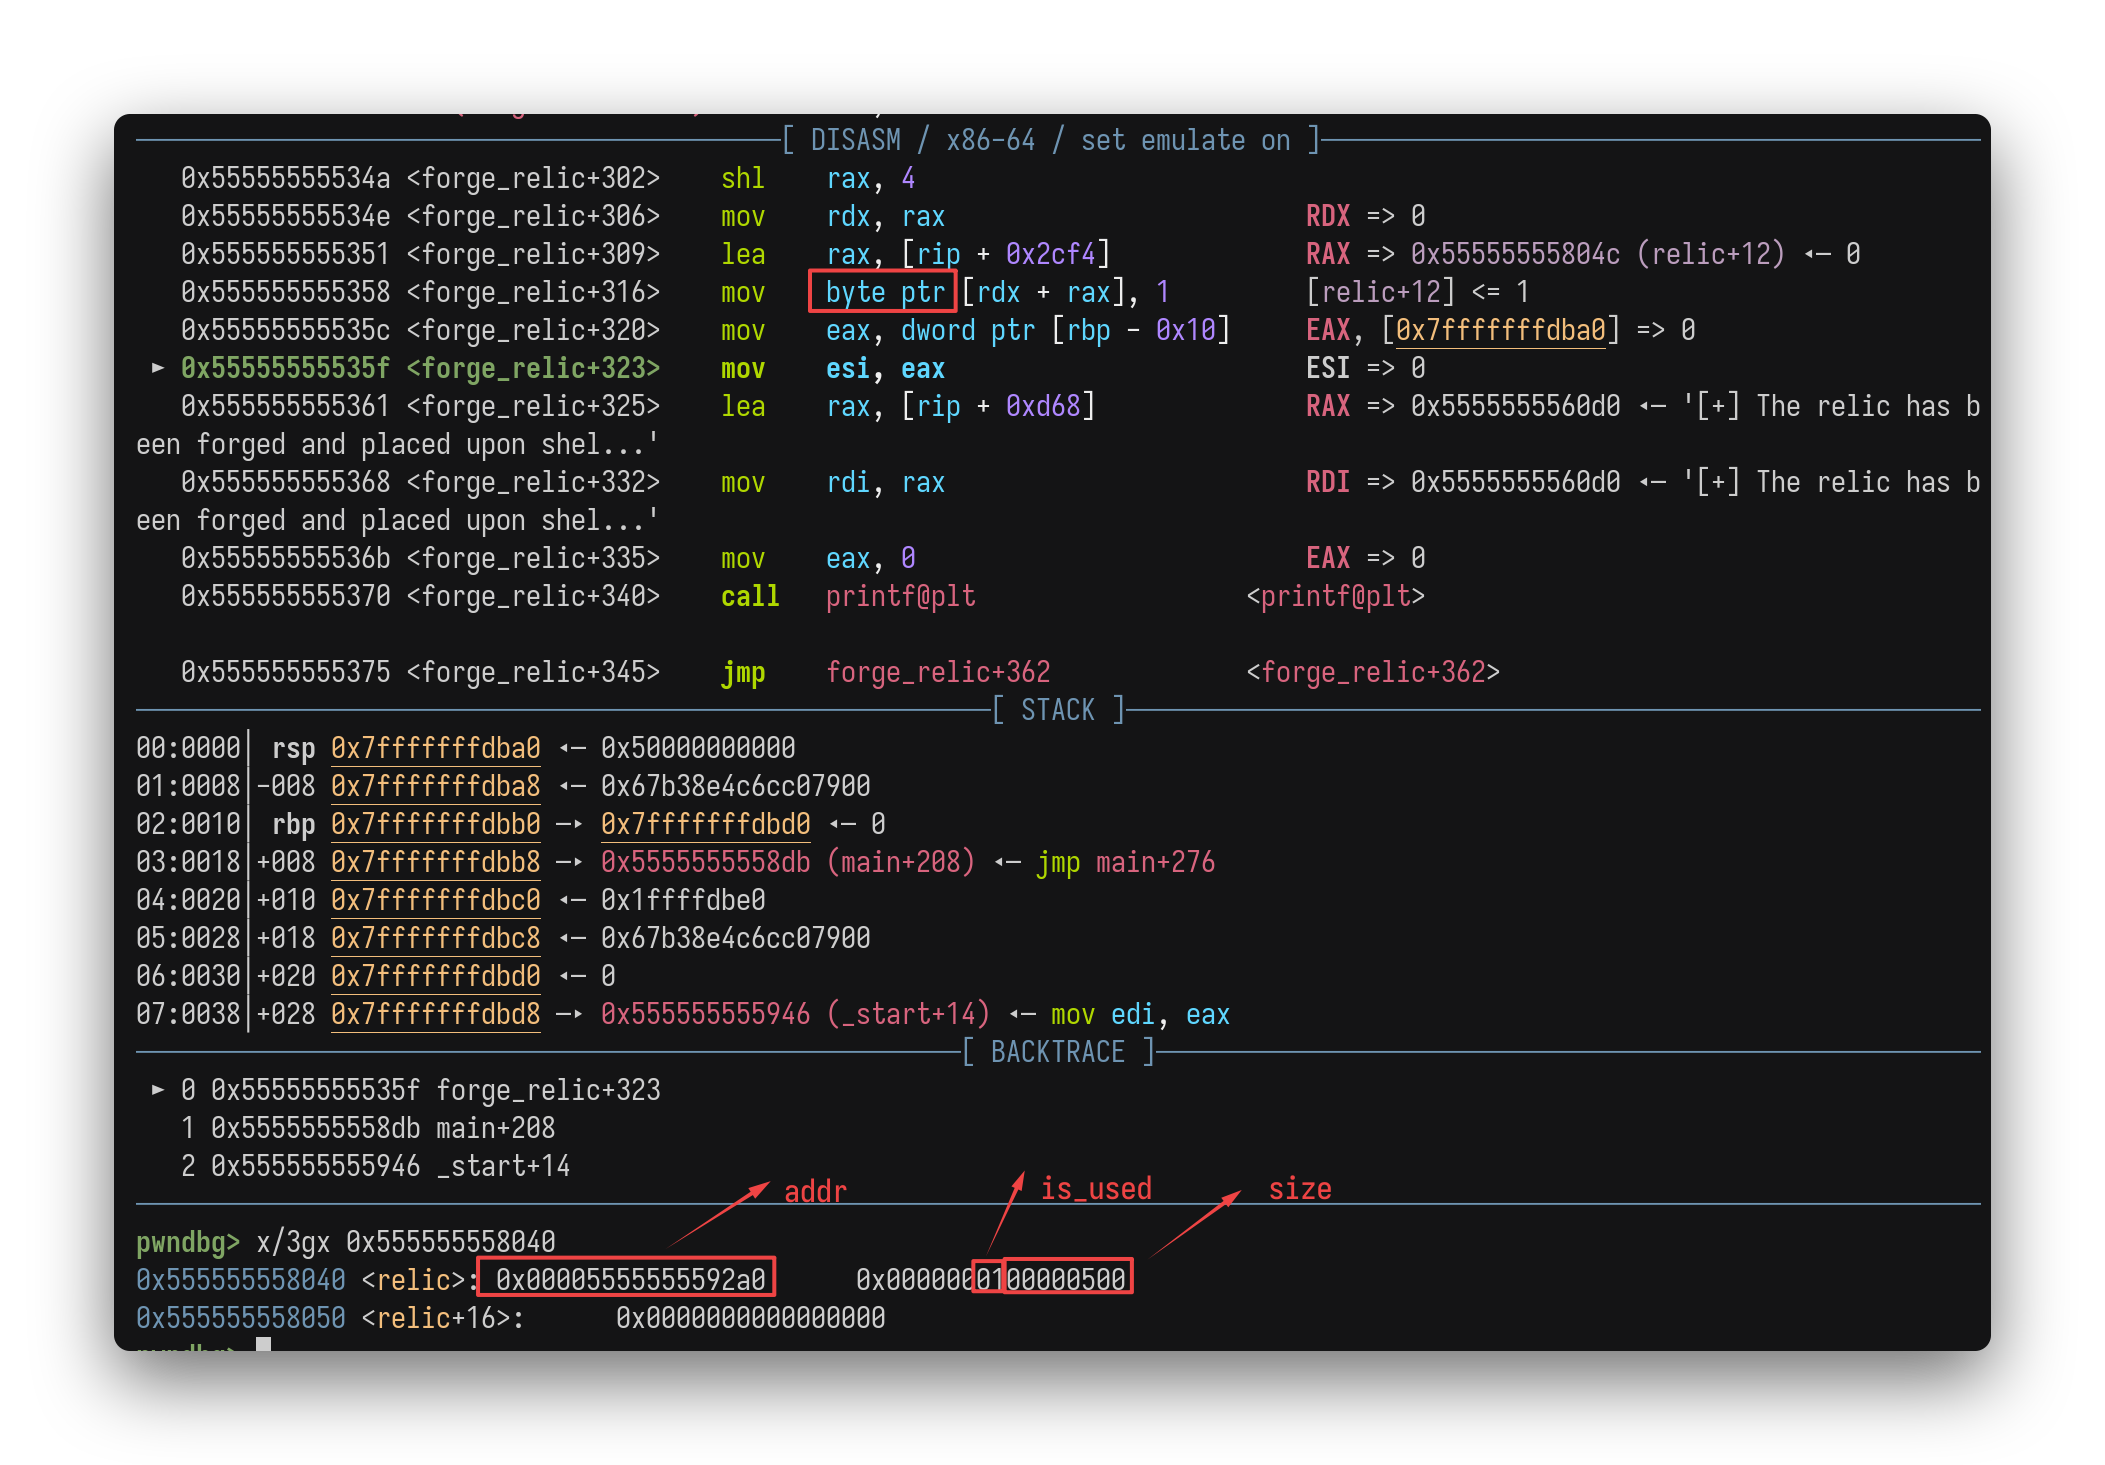Screen dimensions: 2105x1465
Task: Select highlighted address 0x55555555535f forge_relic+323
Action: point(420,368)
